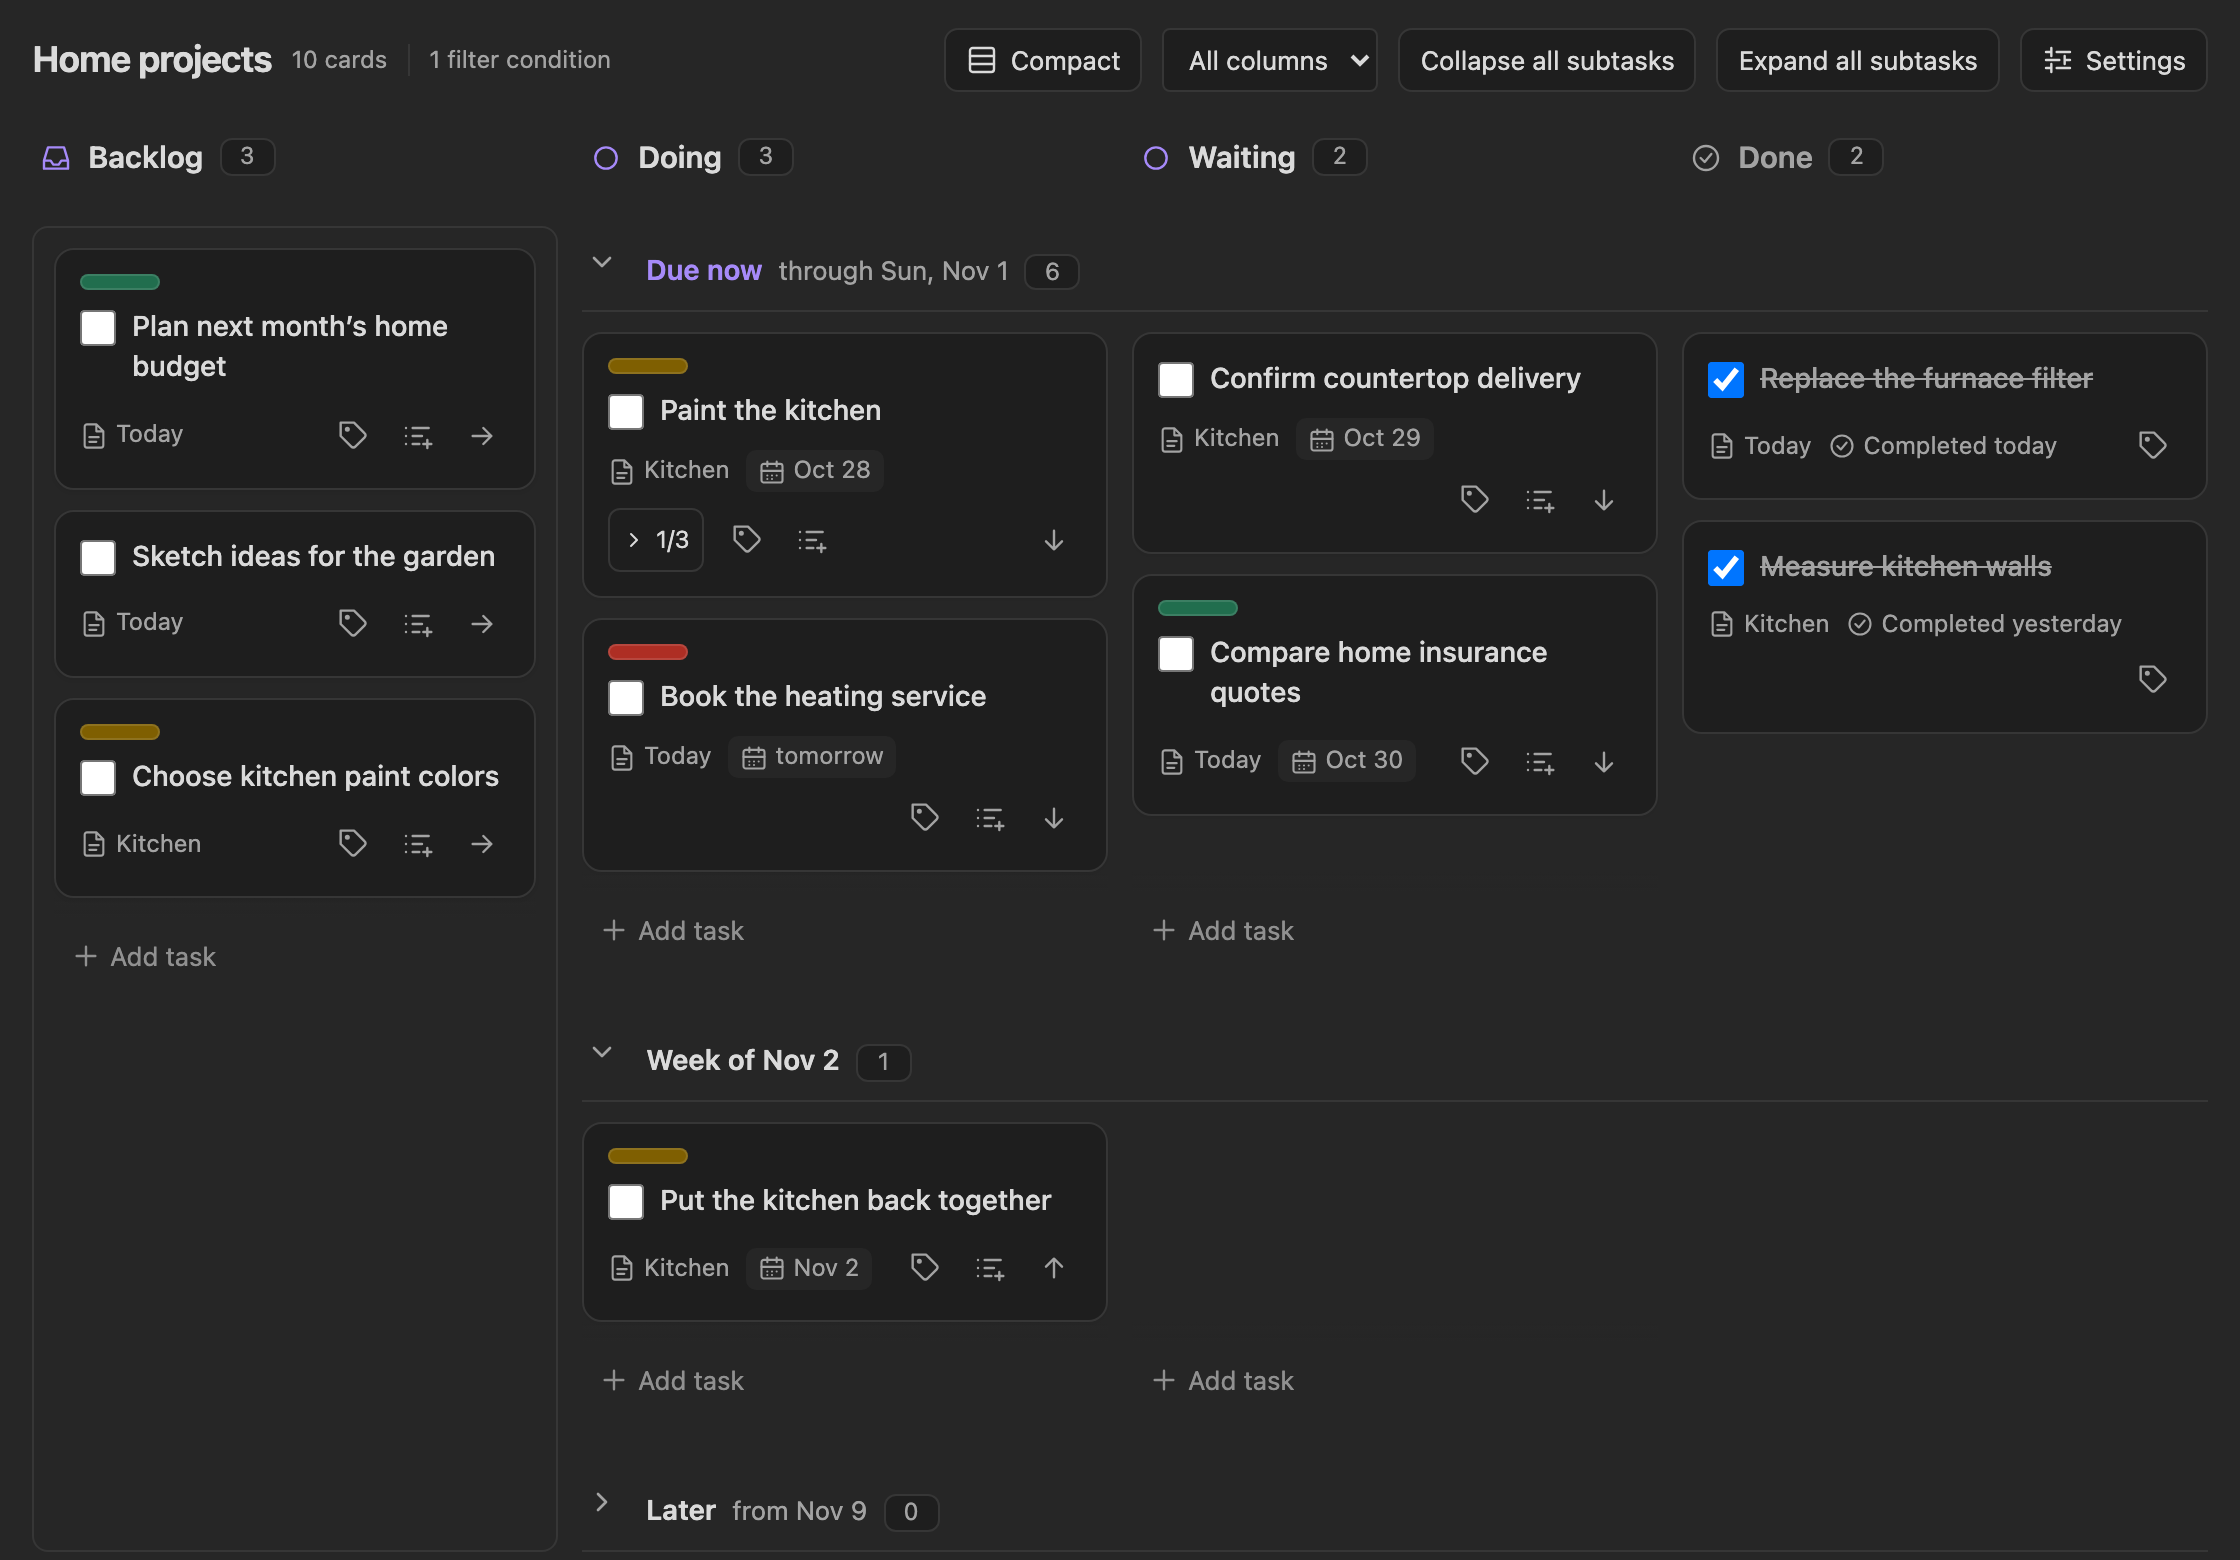Screen dimensions: 2240x1560
Task: Check off Confirm countertop delivery
Action: (x=1176, y=379)
